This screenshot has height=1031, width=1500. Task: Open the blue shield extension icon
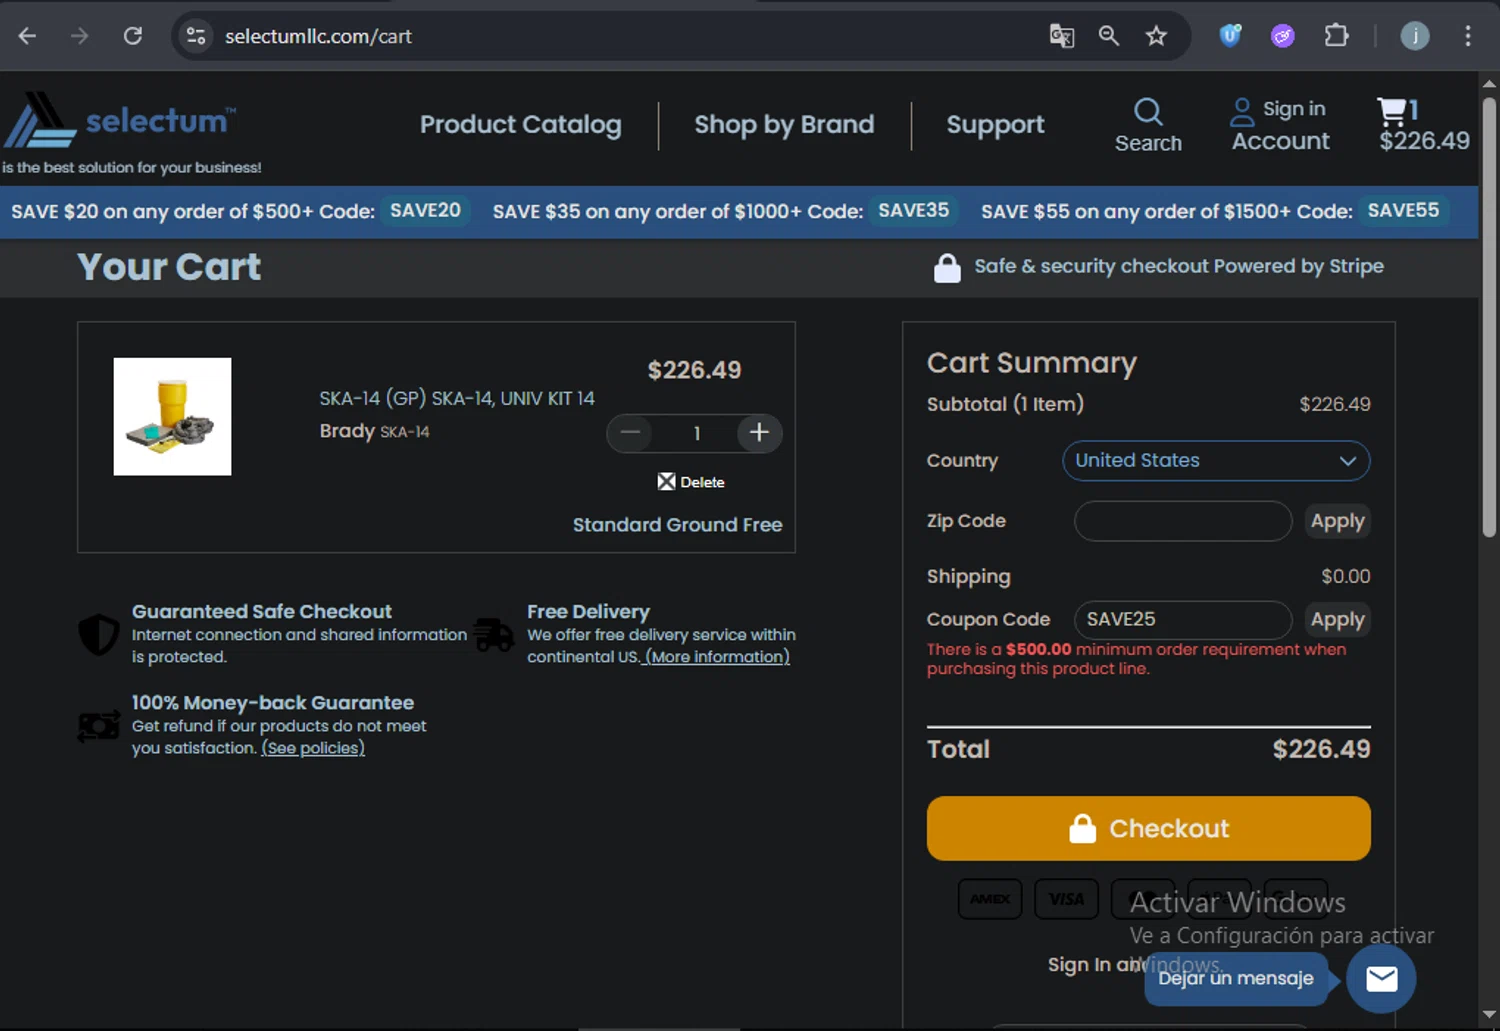1230,36
